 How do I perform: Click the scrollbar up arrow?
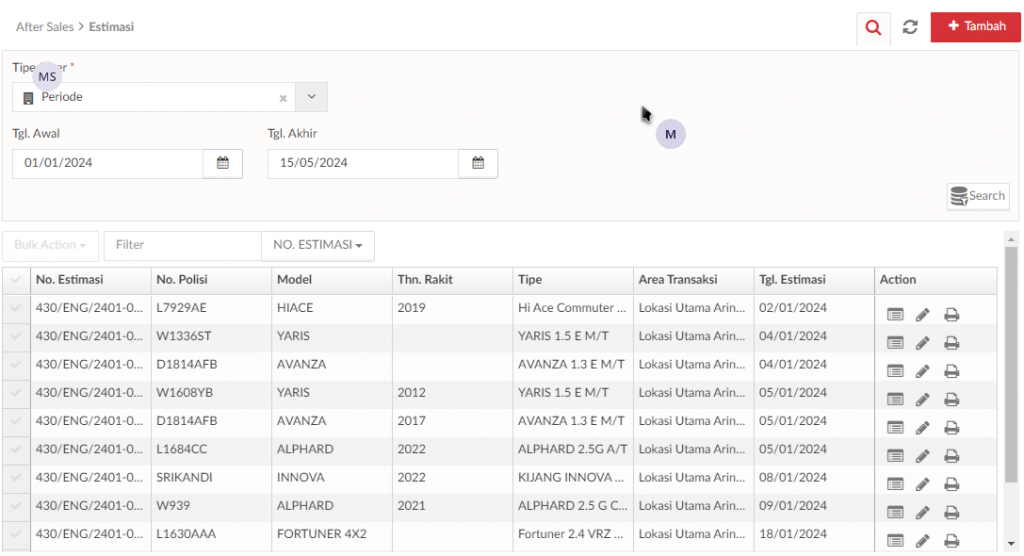point(1011,240)
